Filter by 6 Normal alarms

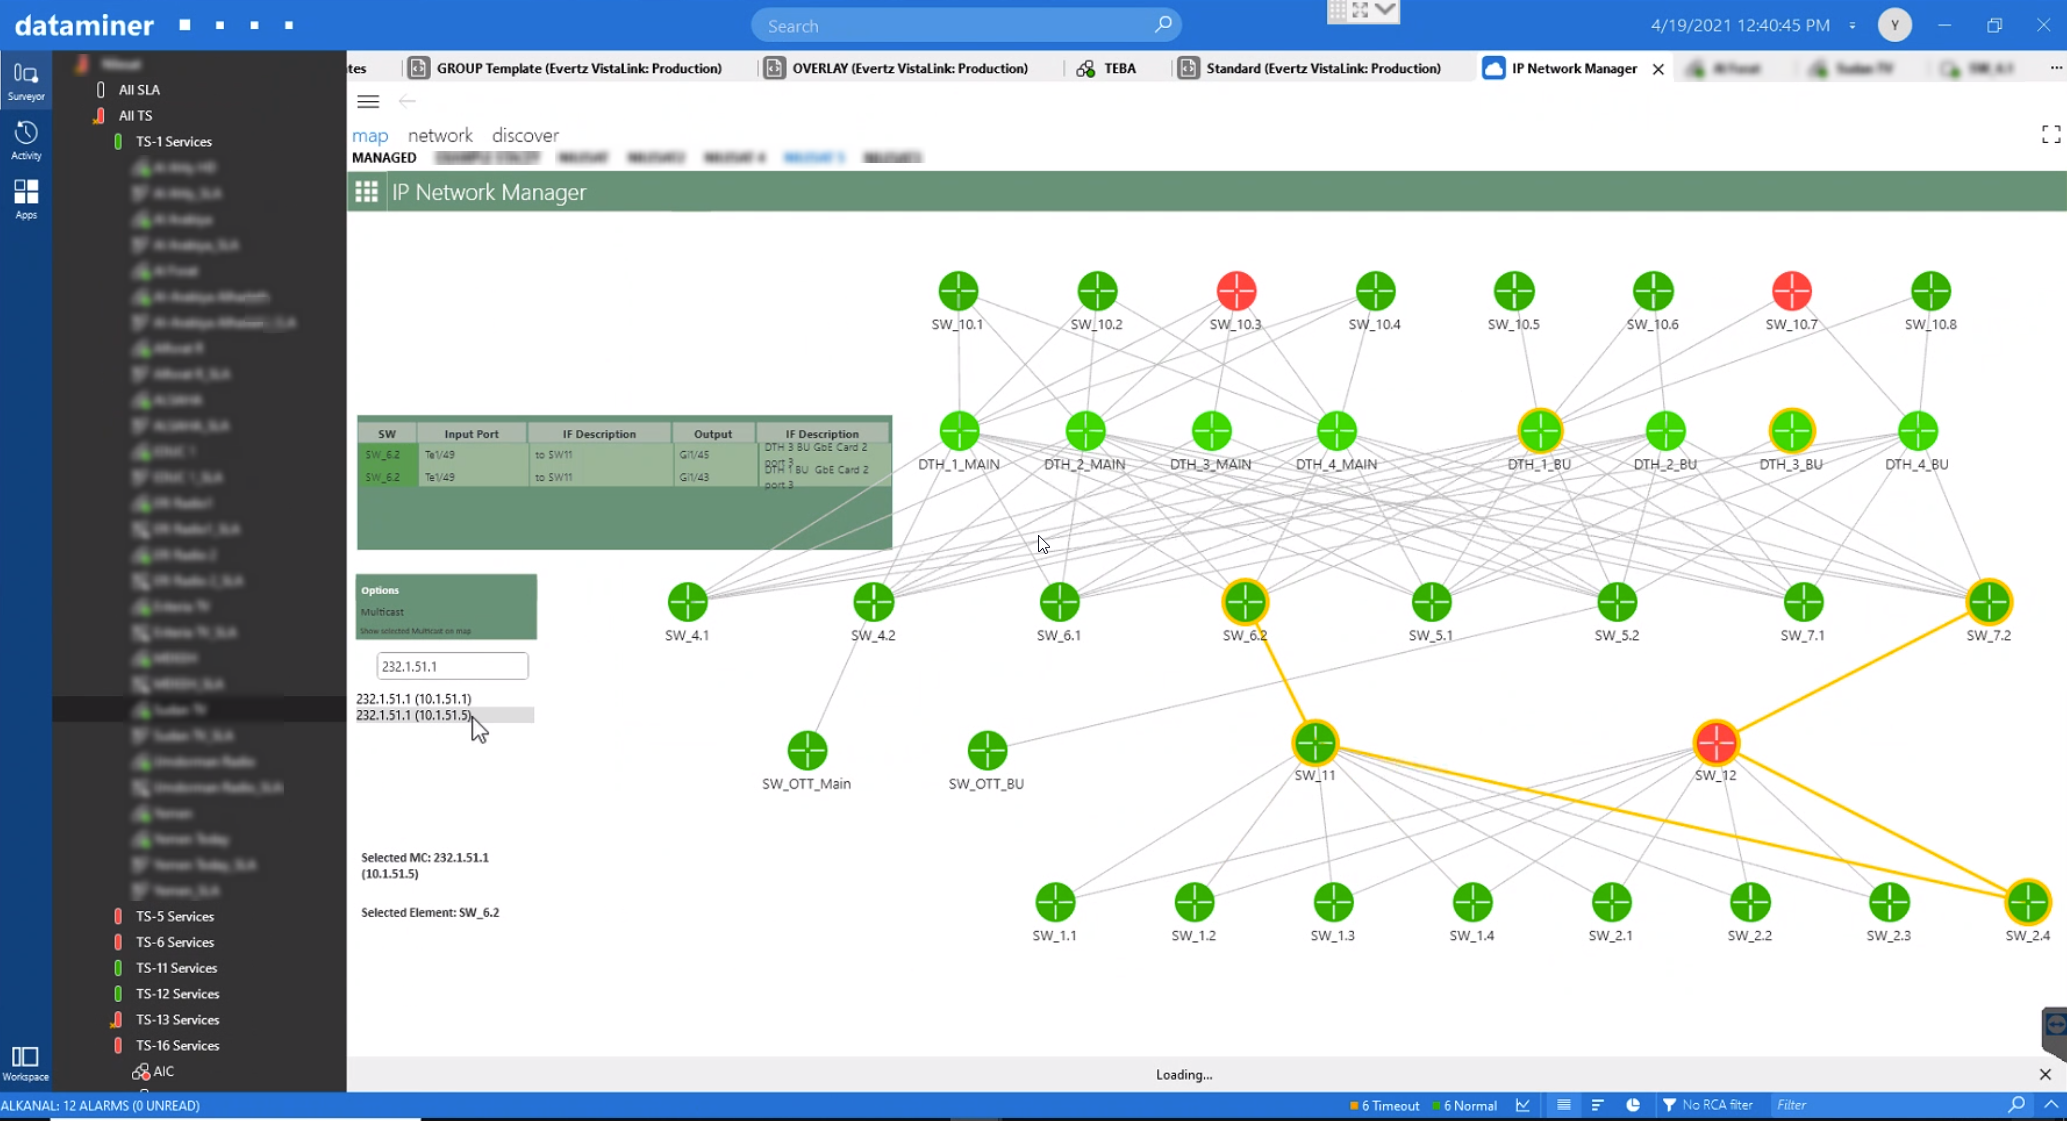(1464, 1106)
